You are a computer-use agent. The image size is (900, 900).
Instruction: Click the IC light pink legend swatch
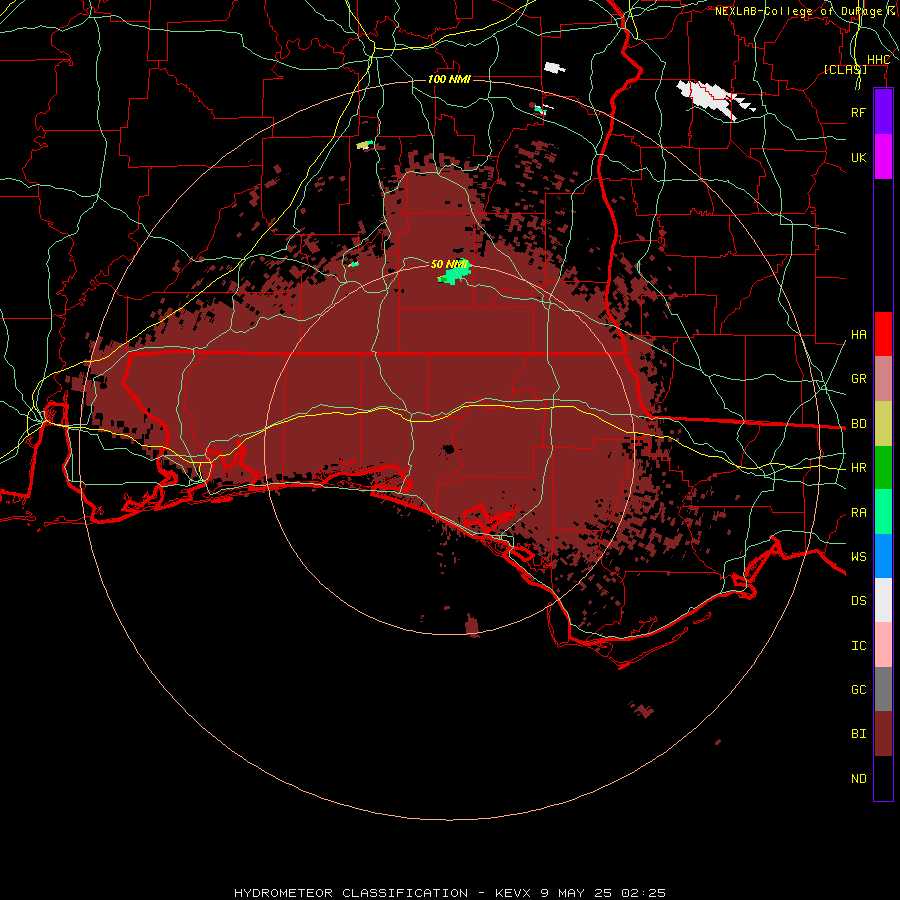click(x=883, y=645)
